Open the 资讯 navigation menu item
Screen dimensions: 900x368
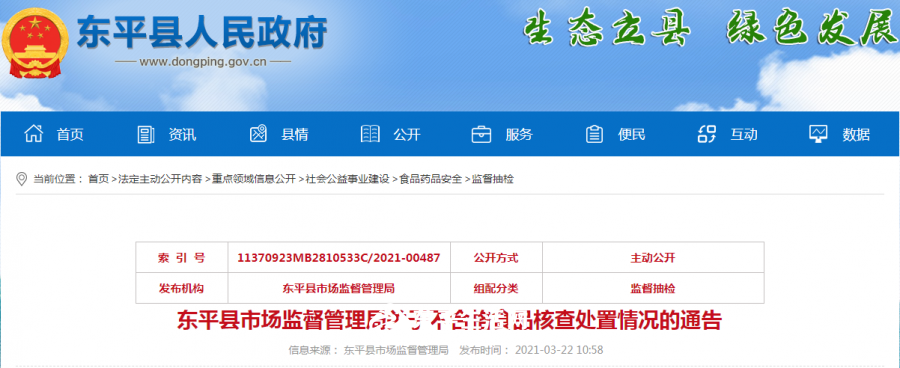pos(182,134)
